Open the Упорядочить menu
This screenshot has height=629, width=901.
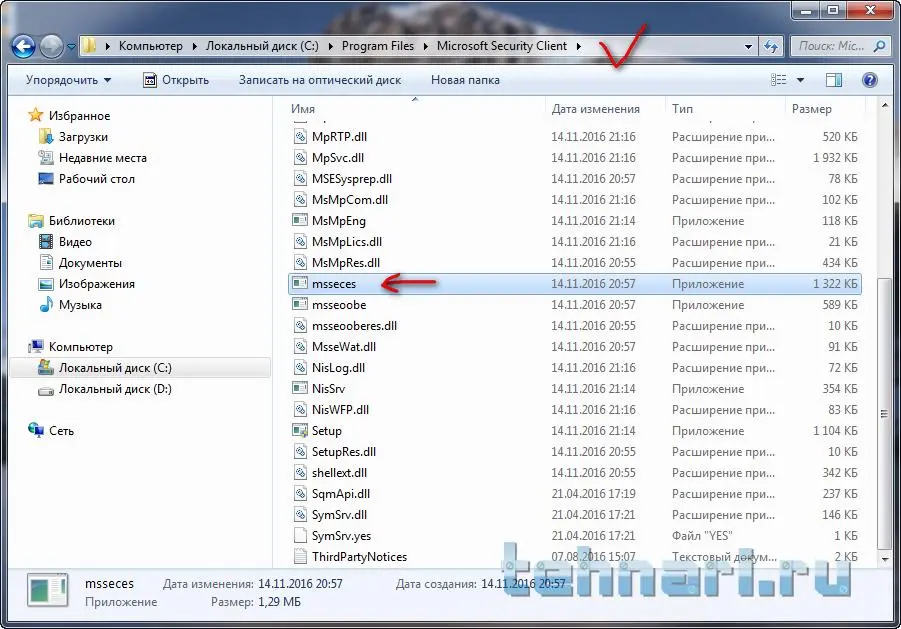point(68,80)
